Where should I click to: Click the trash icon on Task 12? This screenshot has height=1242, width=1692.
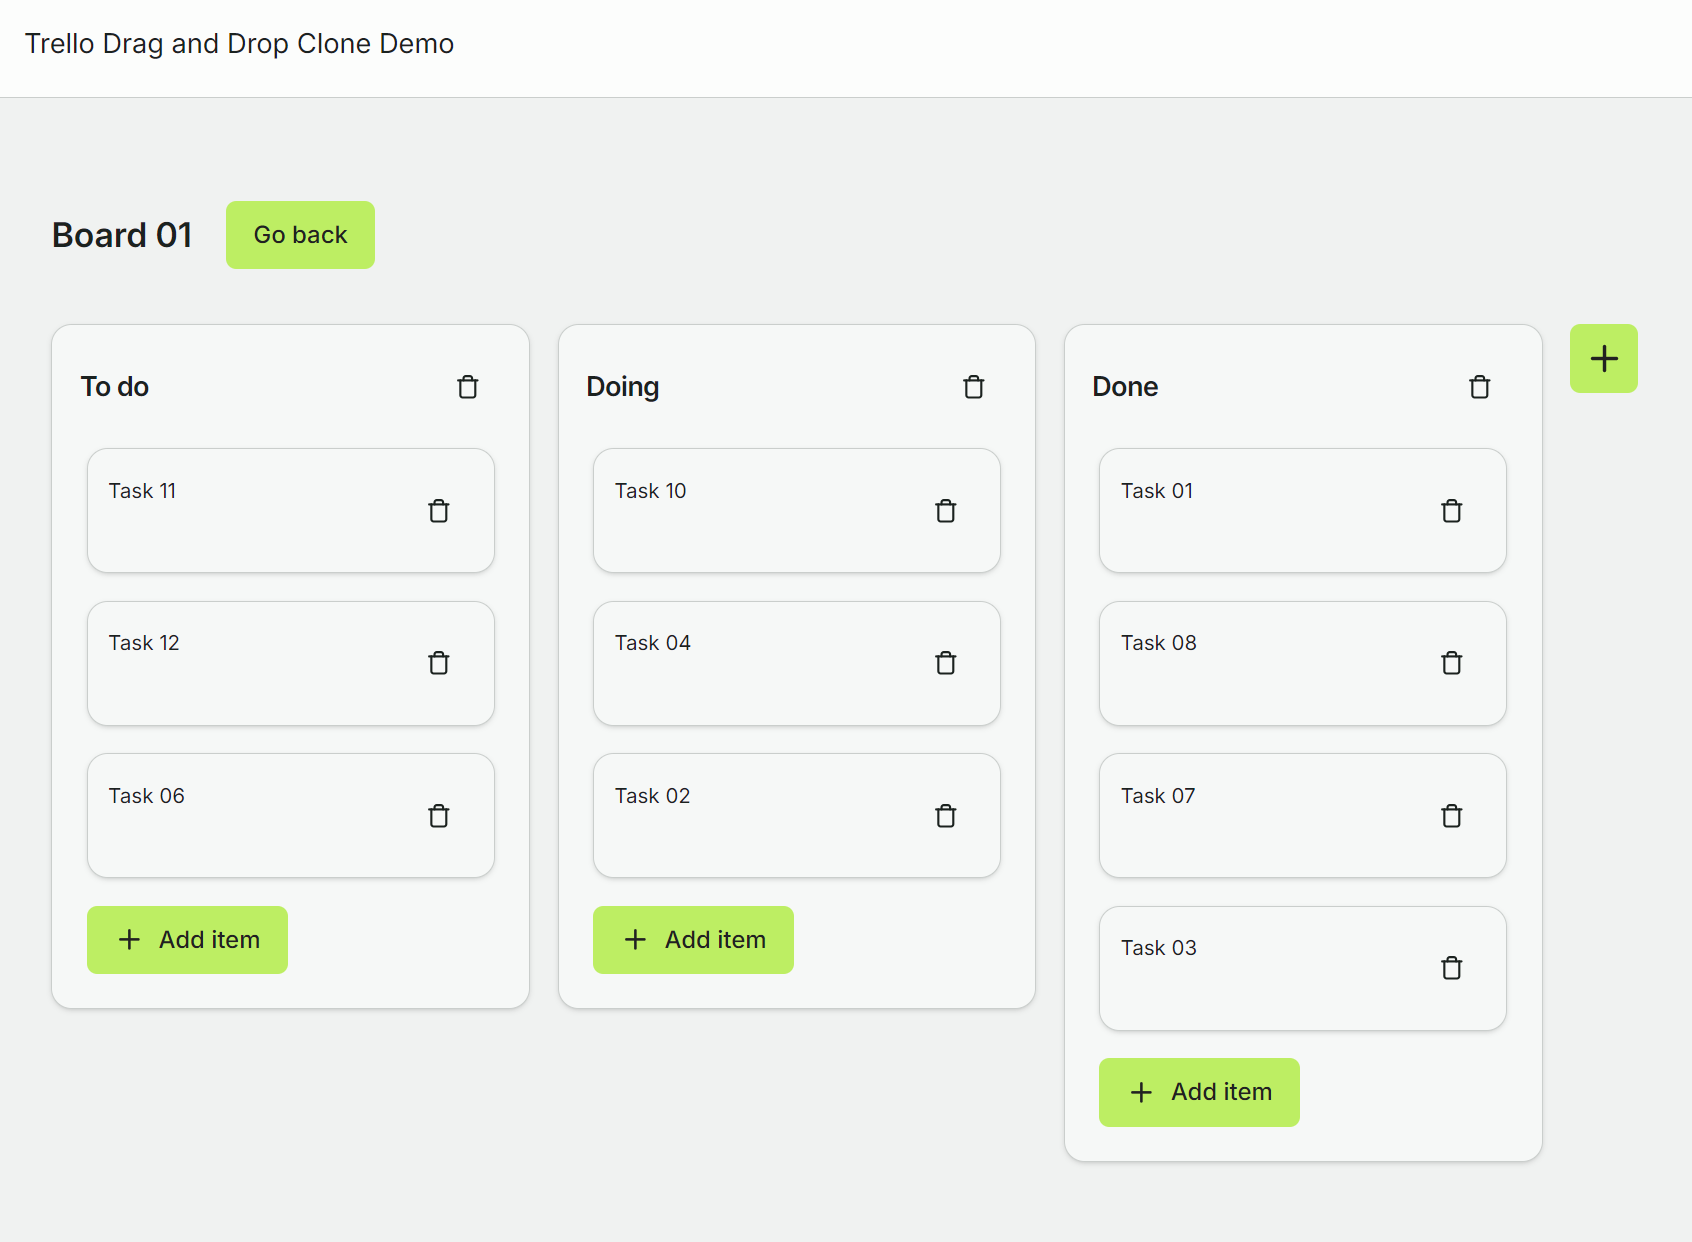[x=439, y=663]
